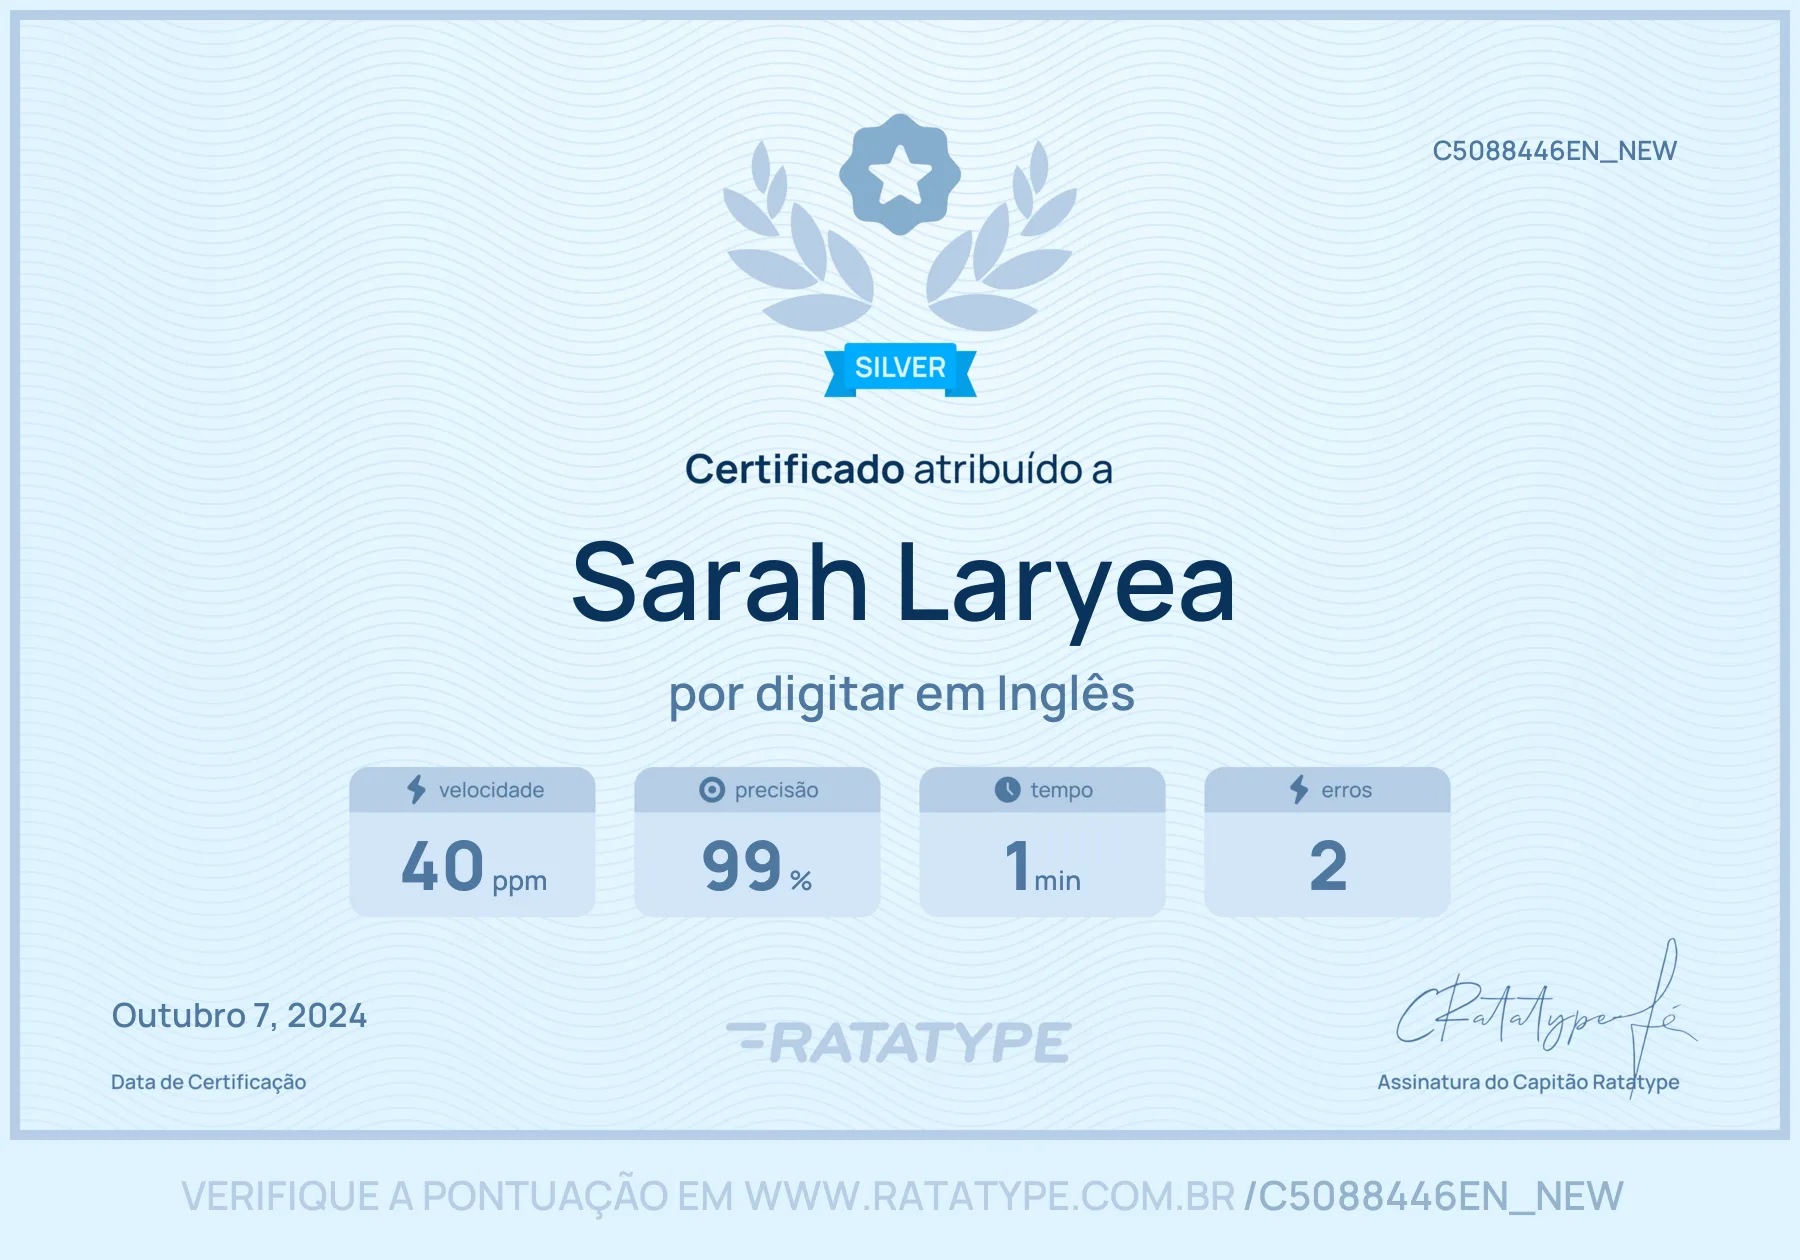Click the clock icon beside tempo

coord(1007,790)
